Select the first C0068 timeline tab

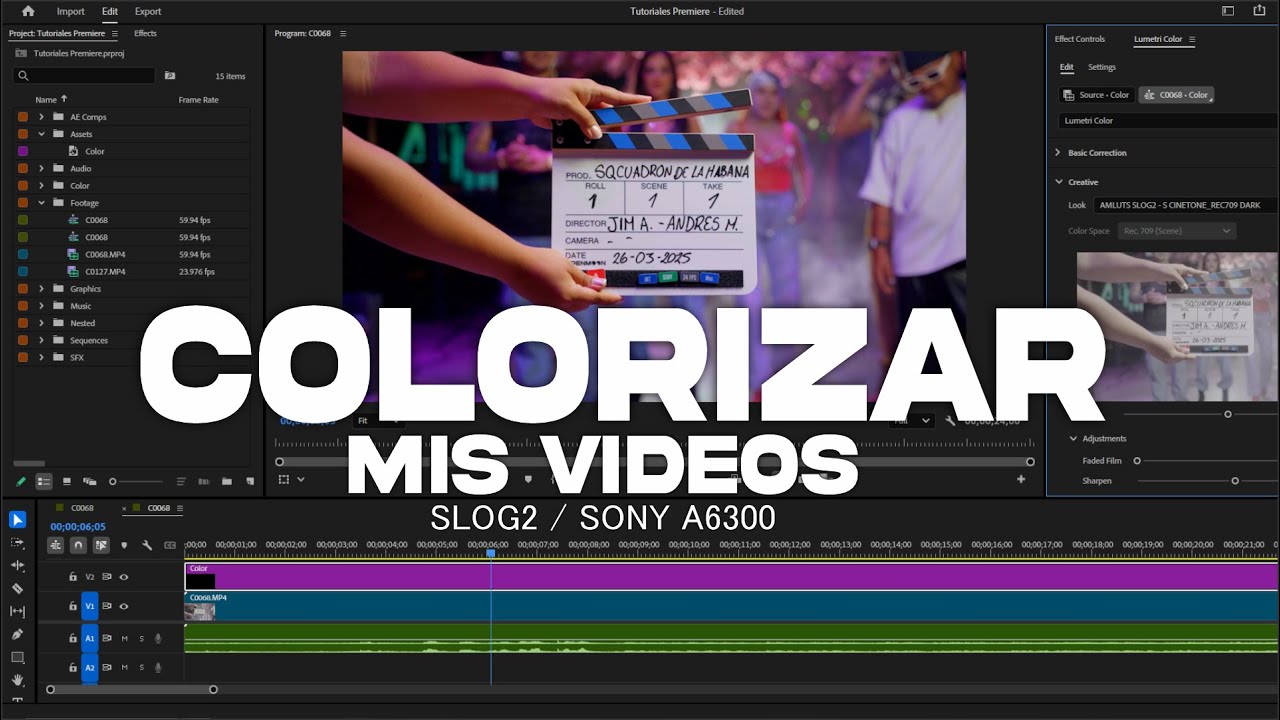coord(82,508)
